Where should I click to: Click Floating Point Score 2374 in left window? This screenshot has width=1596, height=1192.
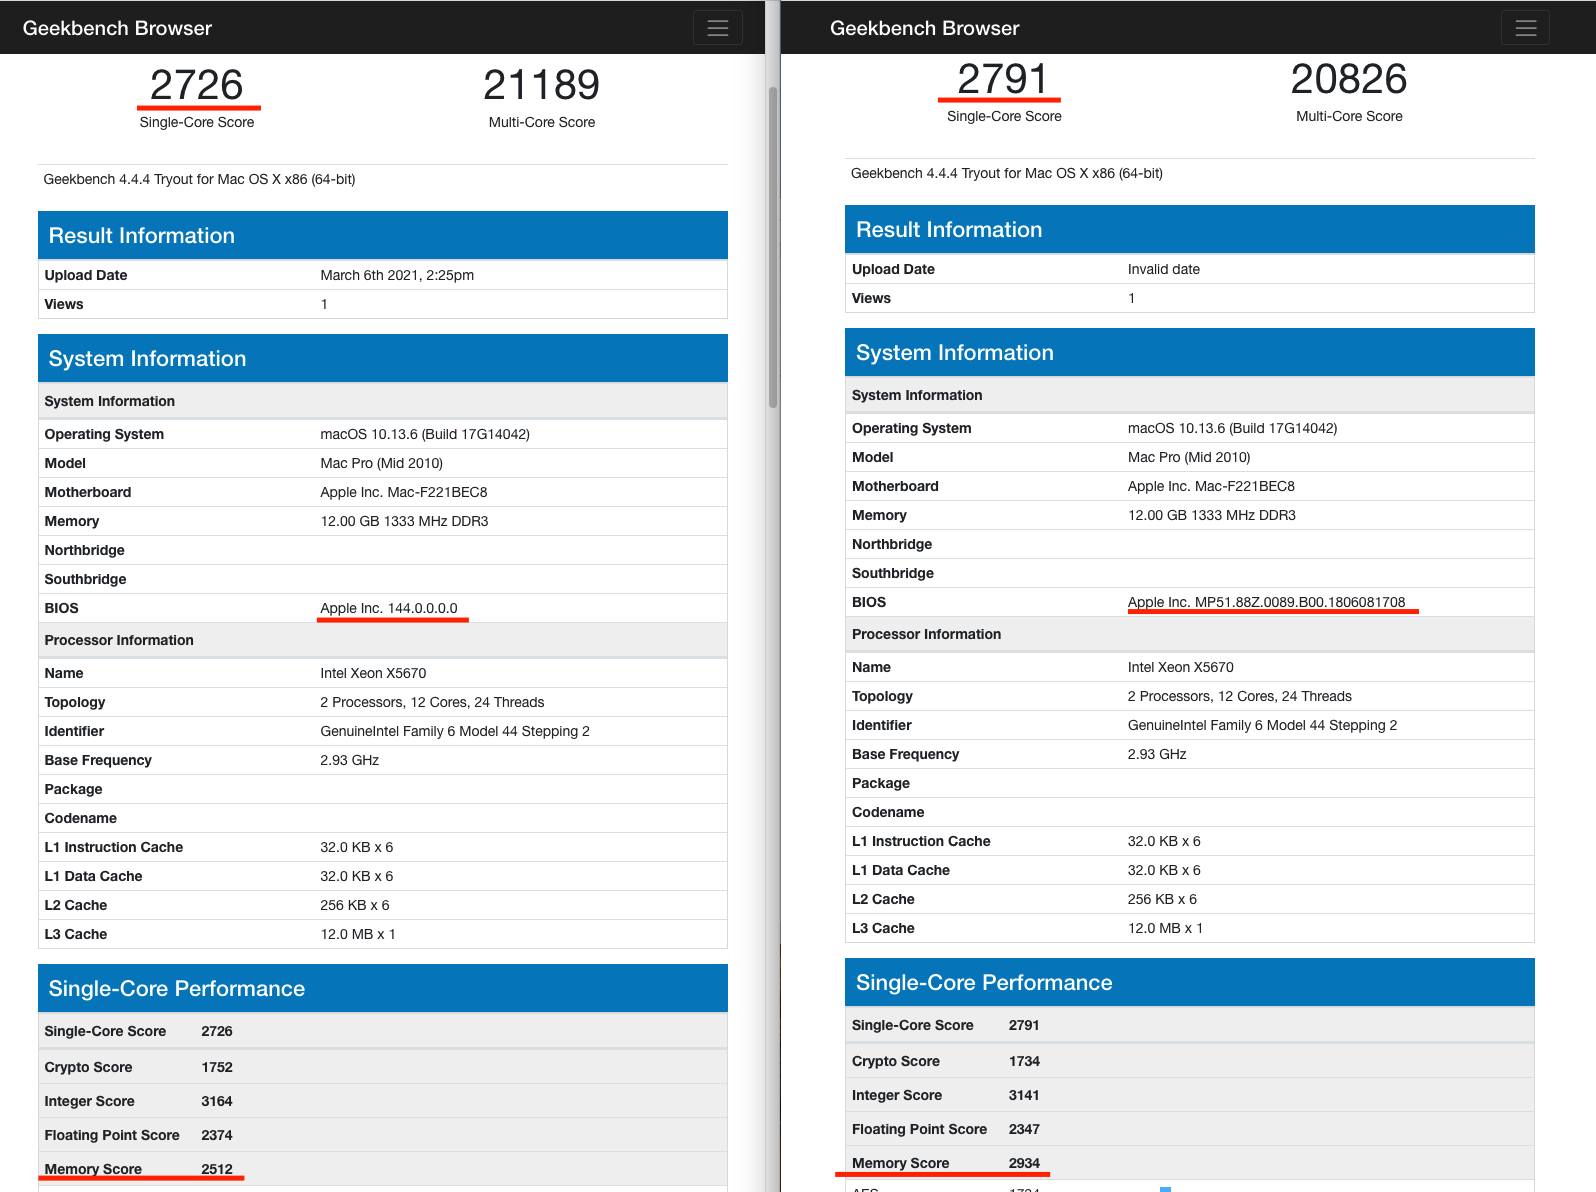click(217, 1135)
